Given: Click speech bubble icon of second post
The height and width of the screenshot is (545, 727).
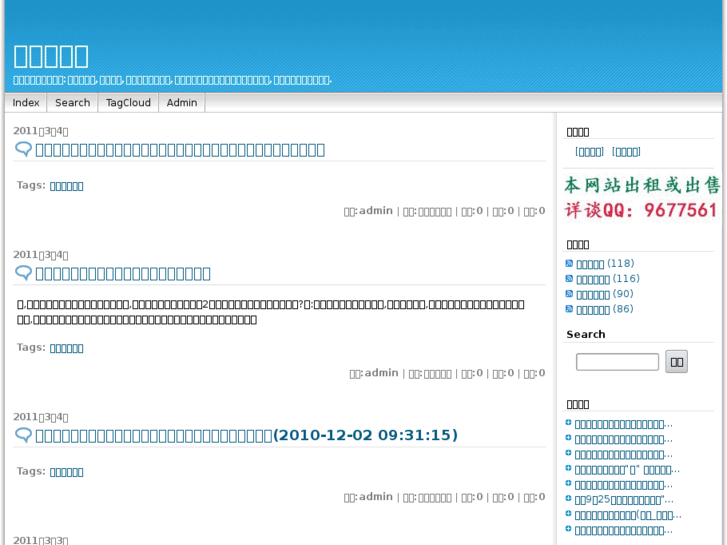Looking at the screenshot, I should 23,273.
